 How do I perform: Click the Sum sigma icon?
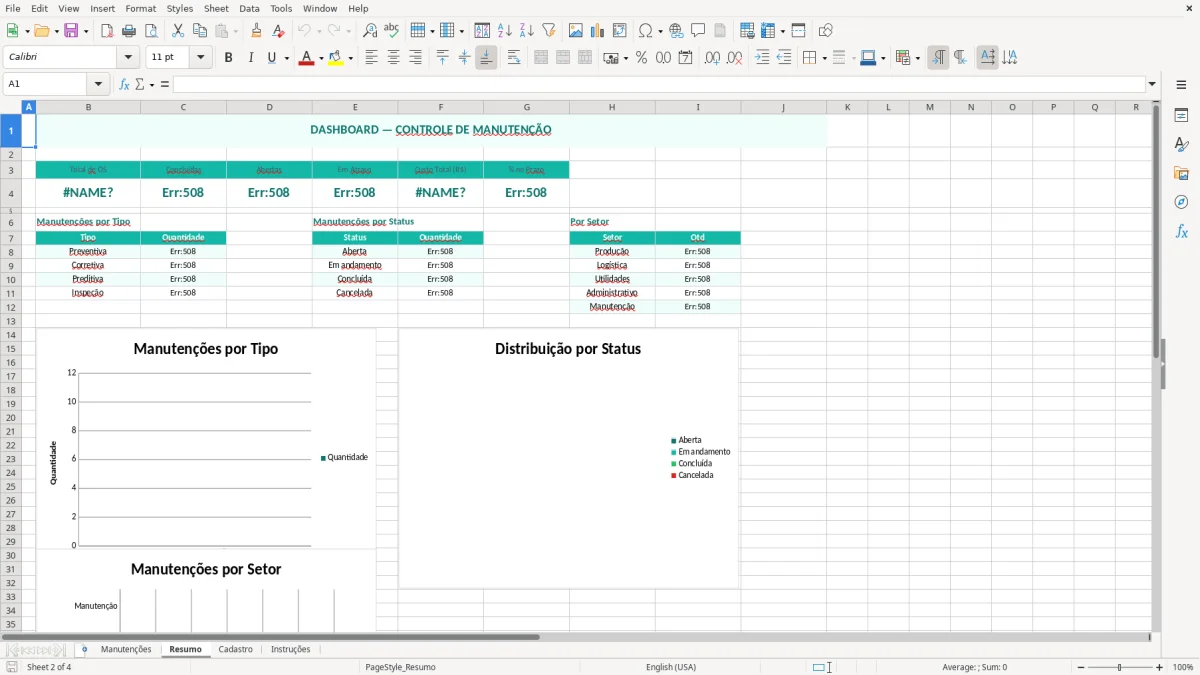point(140,84)
